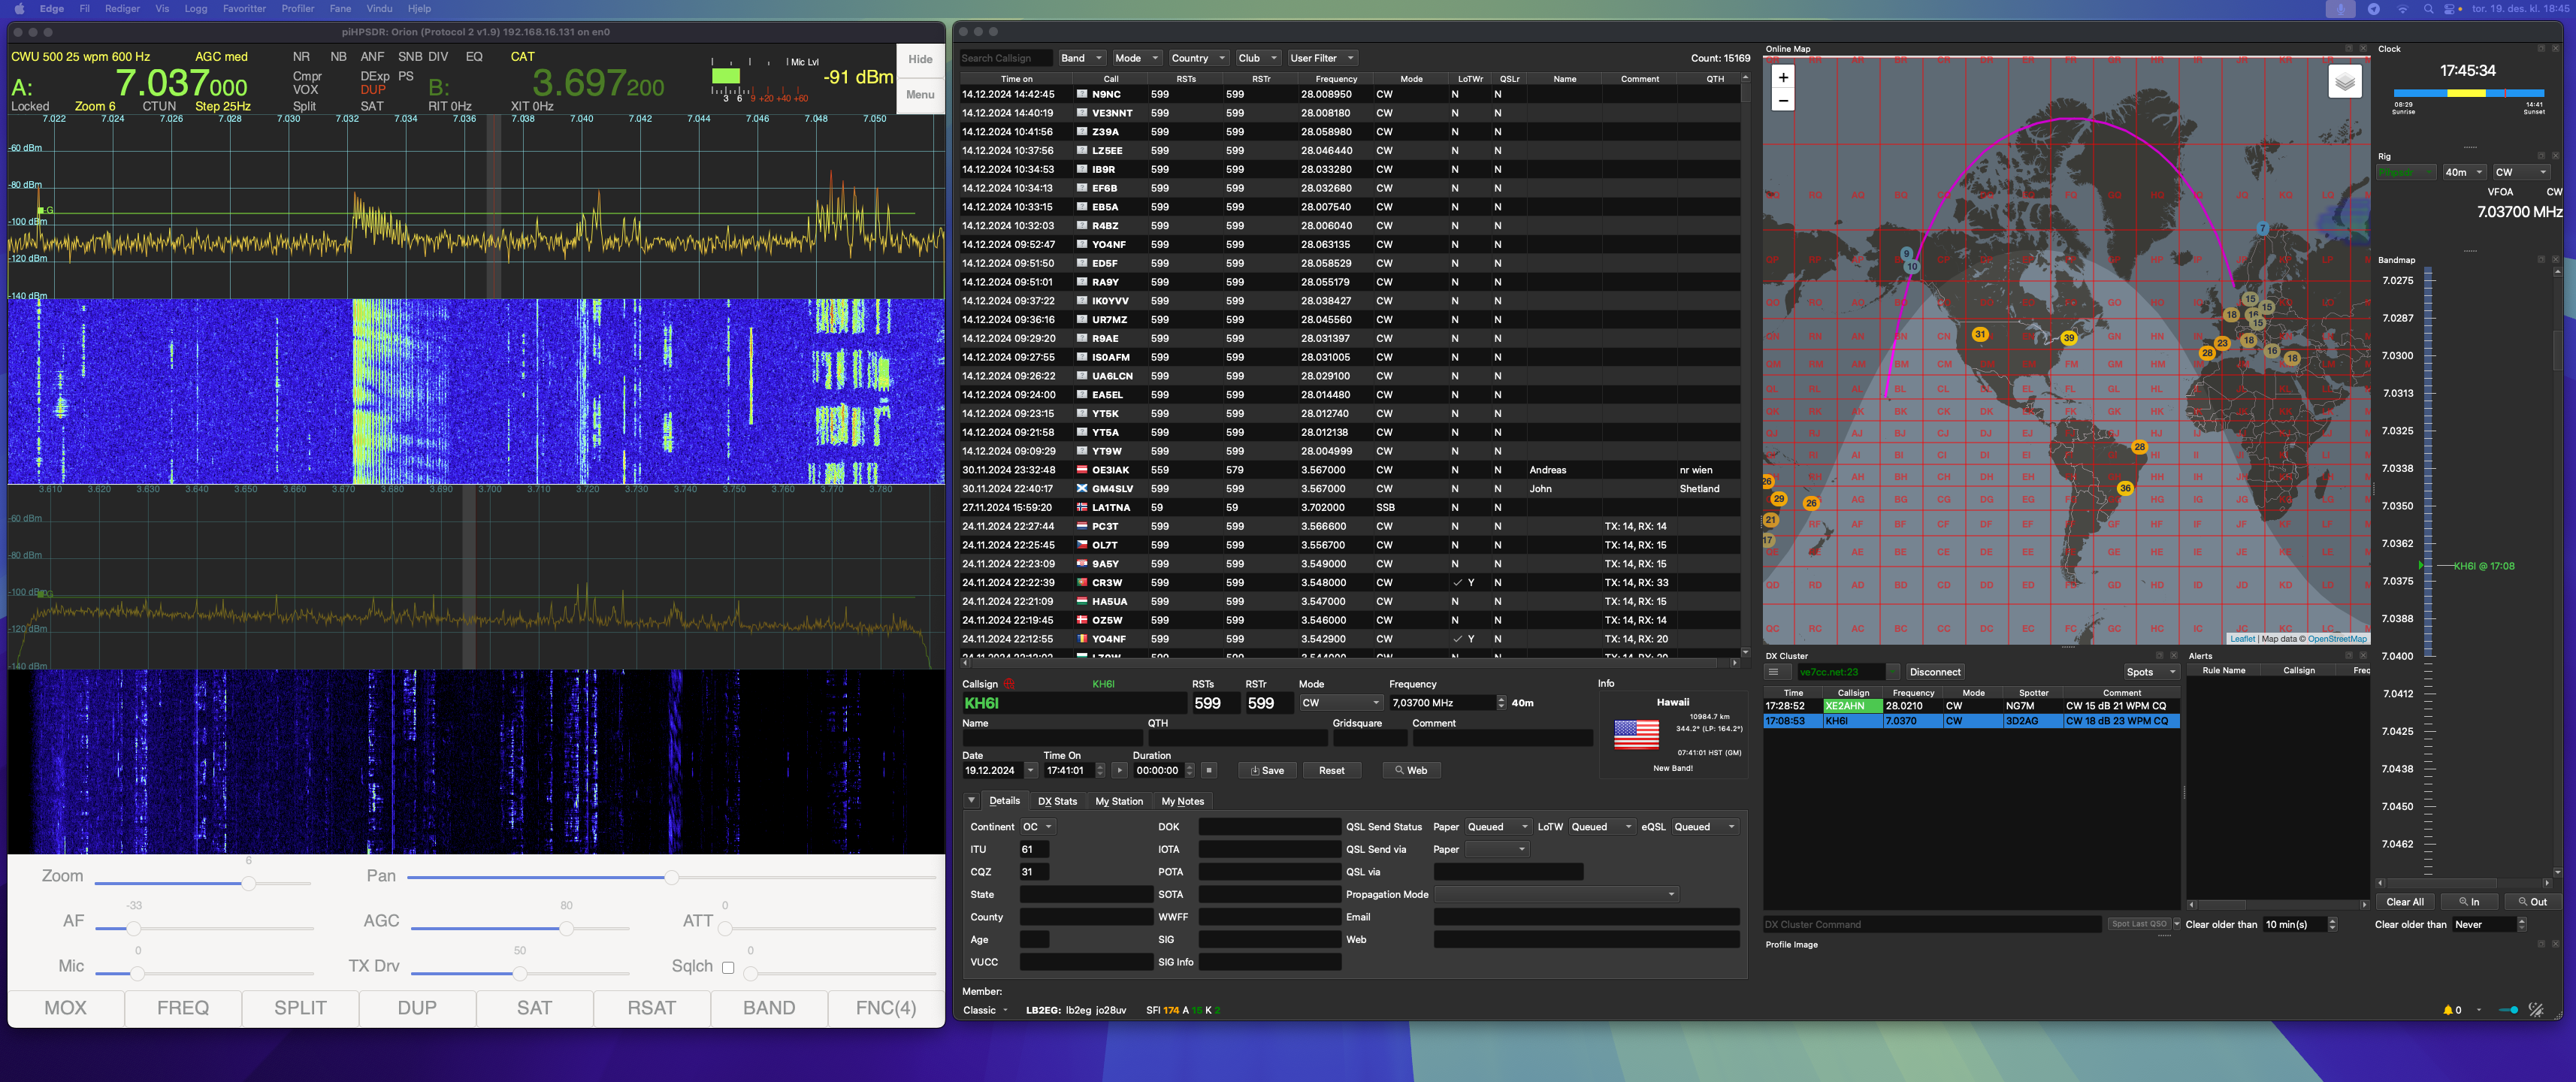
Task: Open the Profiler menu in menu bar
Action: pos(297,9)
